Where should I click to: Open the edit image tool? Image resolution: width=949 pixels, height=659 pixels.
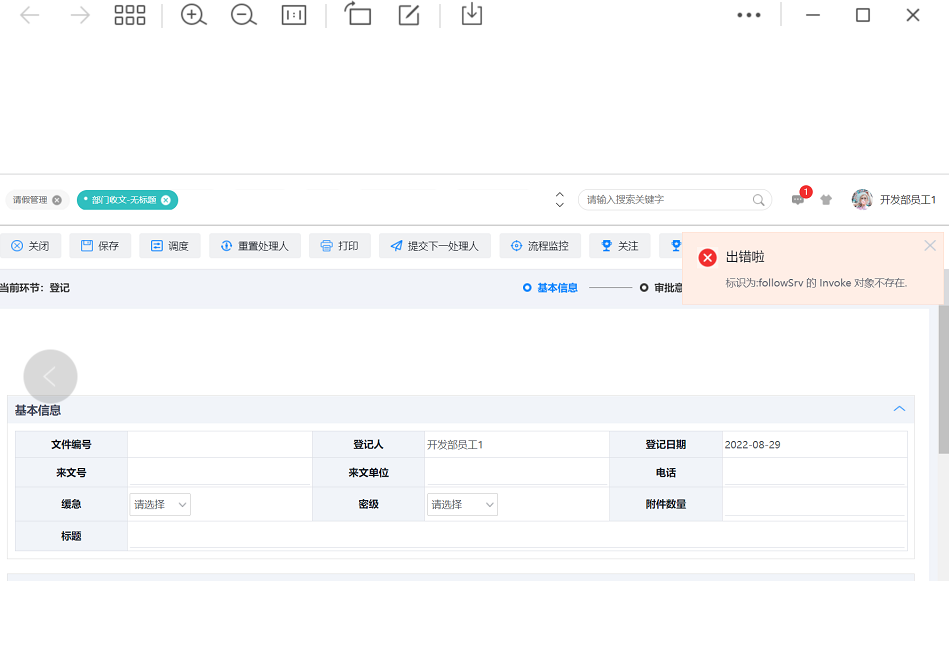(x=408, y=15)
